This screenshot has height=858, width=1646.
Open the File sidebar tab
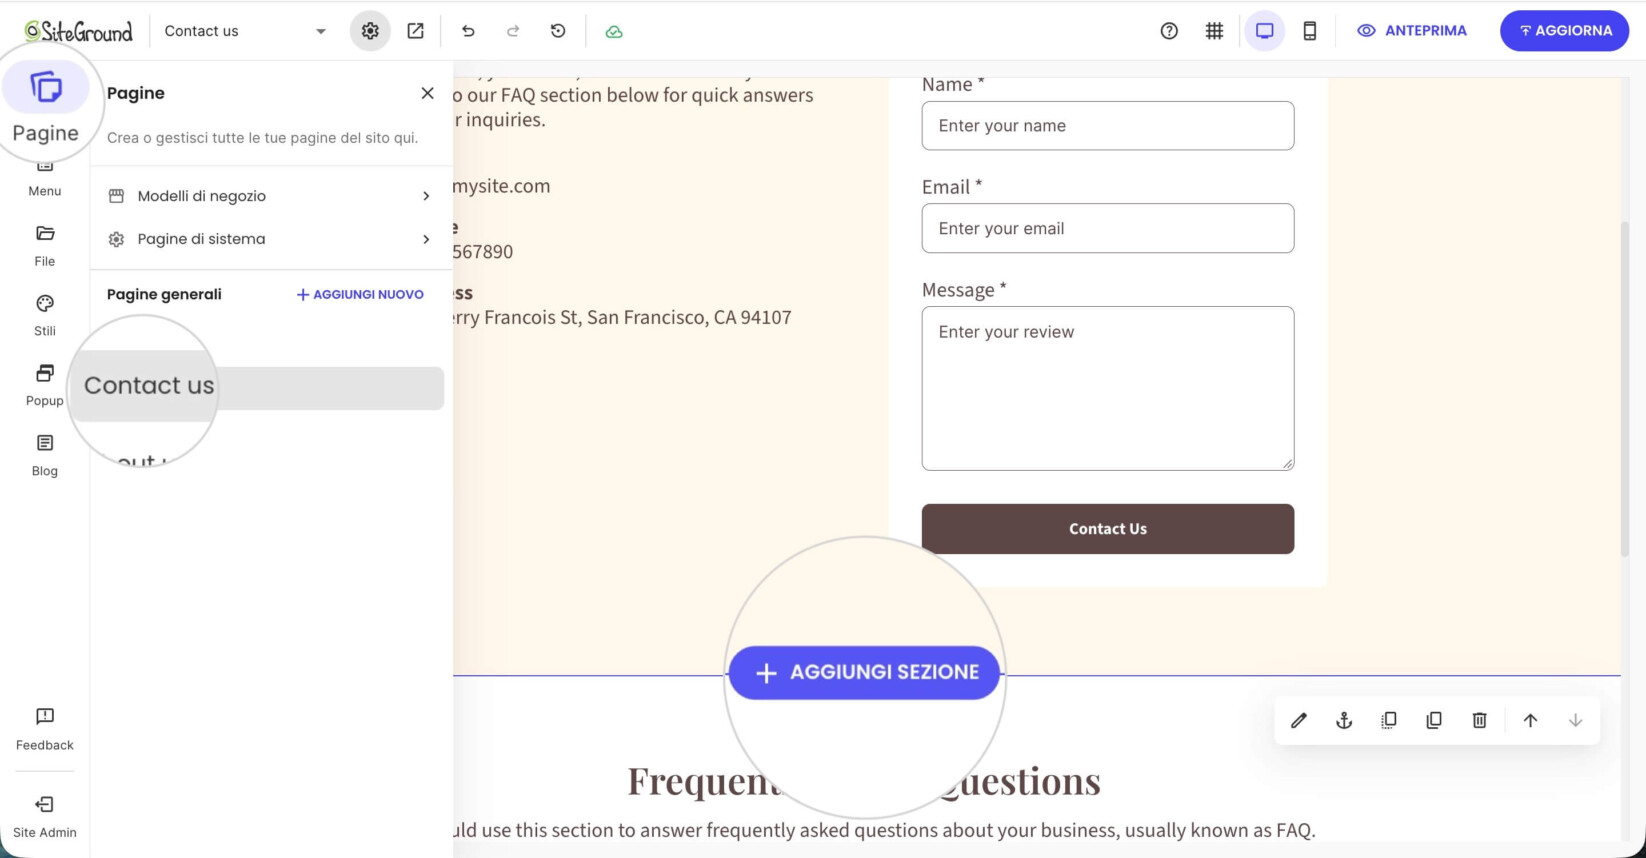[45, 246]
